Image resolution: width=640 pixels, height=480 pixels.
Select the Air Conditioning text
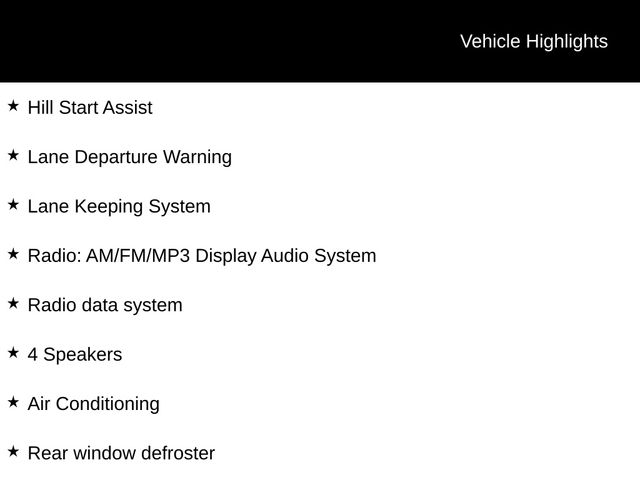tap(93, 404)
